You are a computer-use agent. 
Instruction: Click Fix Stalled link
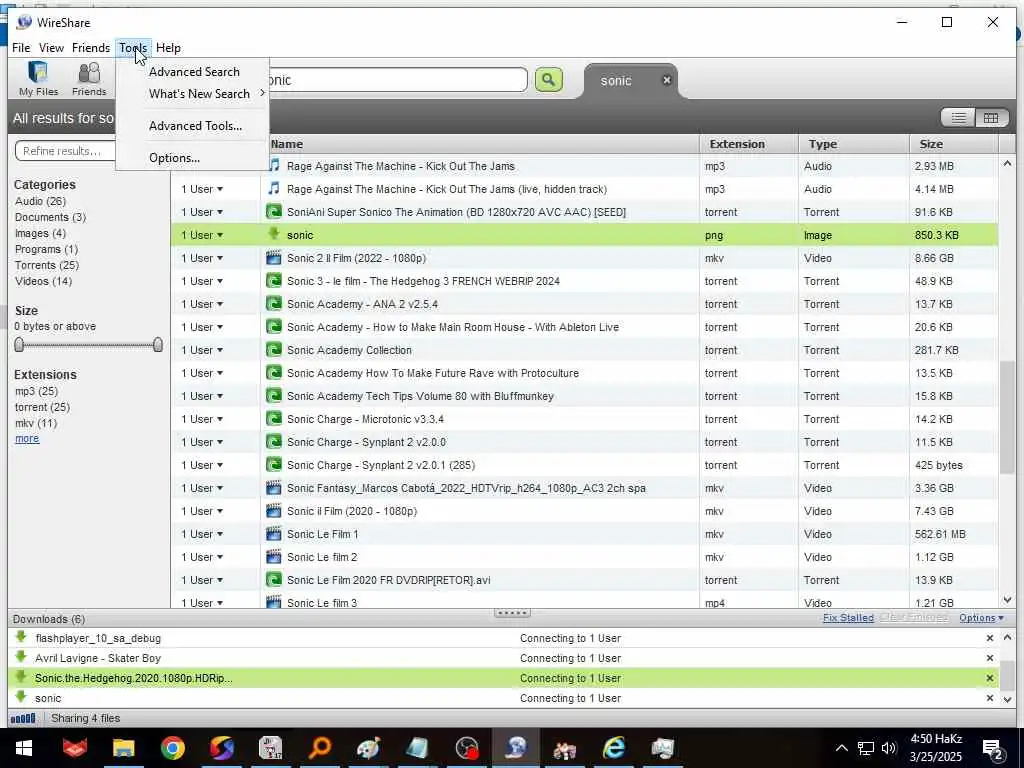click(848, 618)
